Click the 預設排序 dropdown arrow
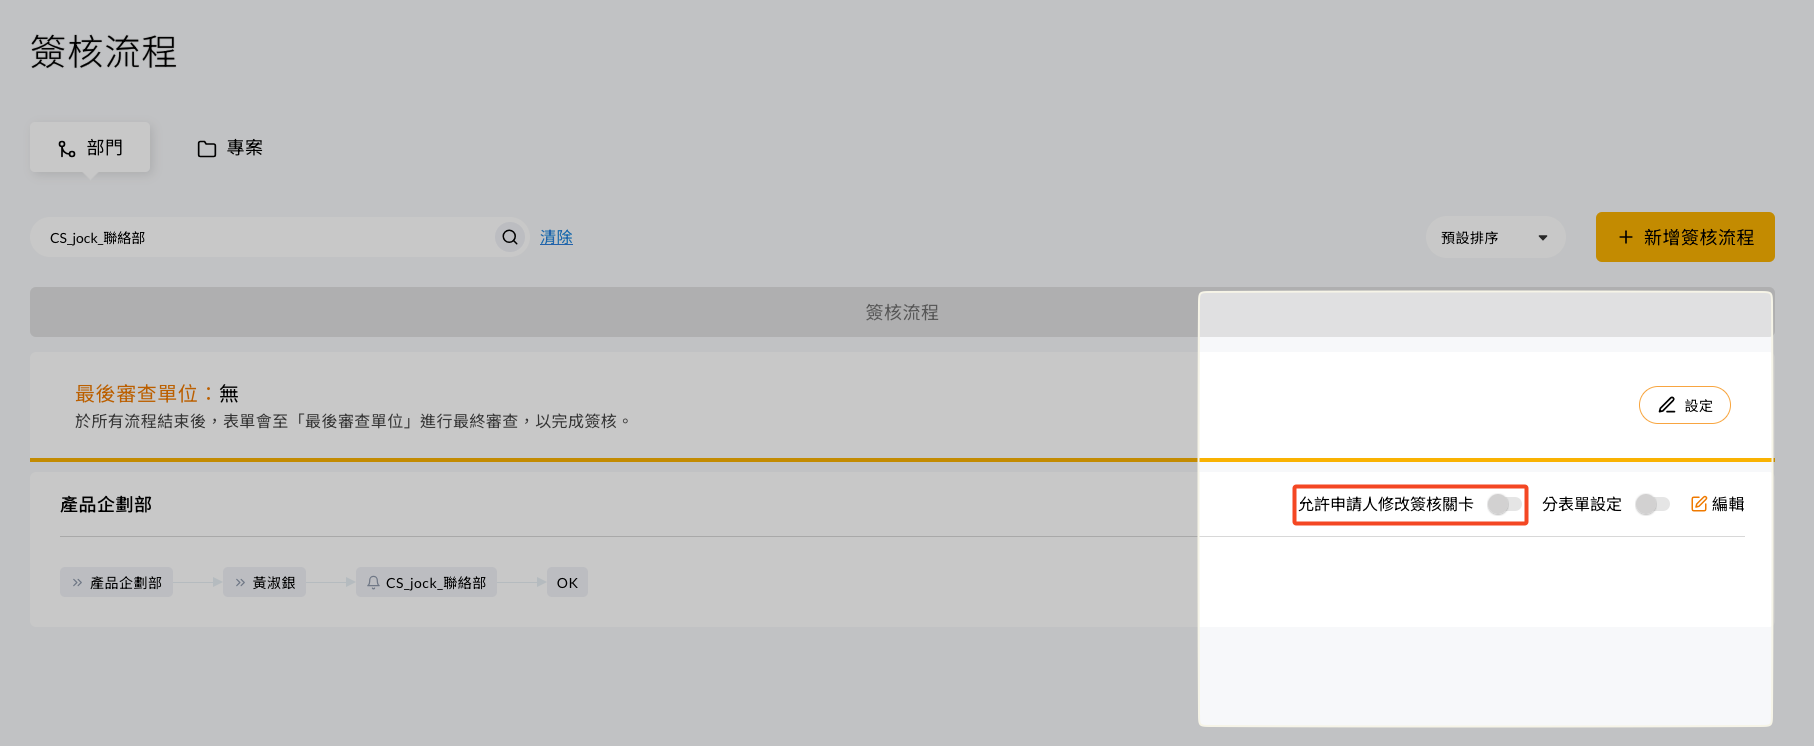Screen dimensions: 1814x746 point(1543,238)
